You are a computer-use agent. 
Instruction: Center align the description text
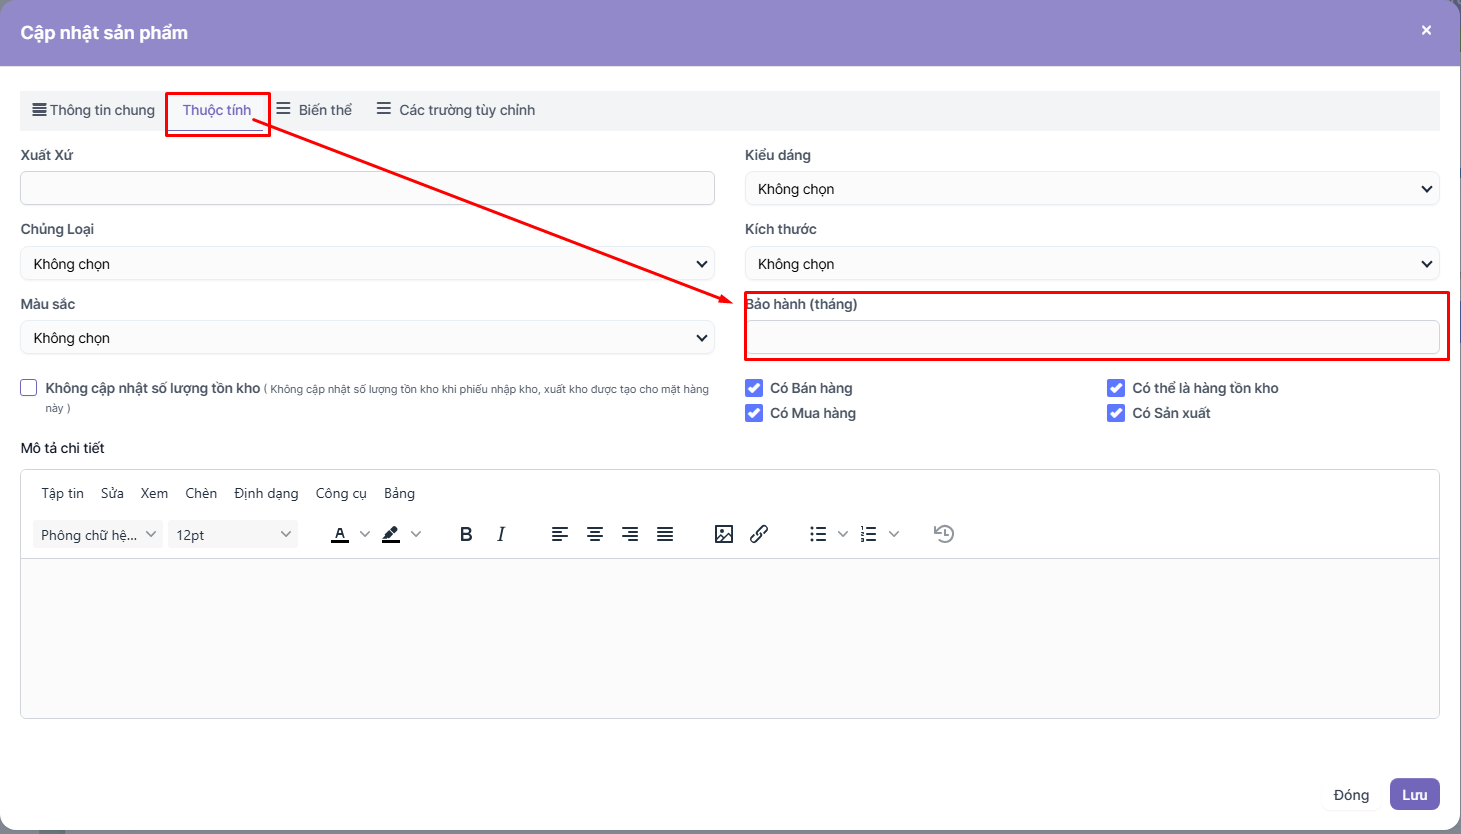click(595, 534)
